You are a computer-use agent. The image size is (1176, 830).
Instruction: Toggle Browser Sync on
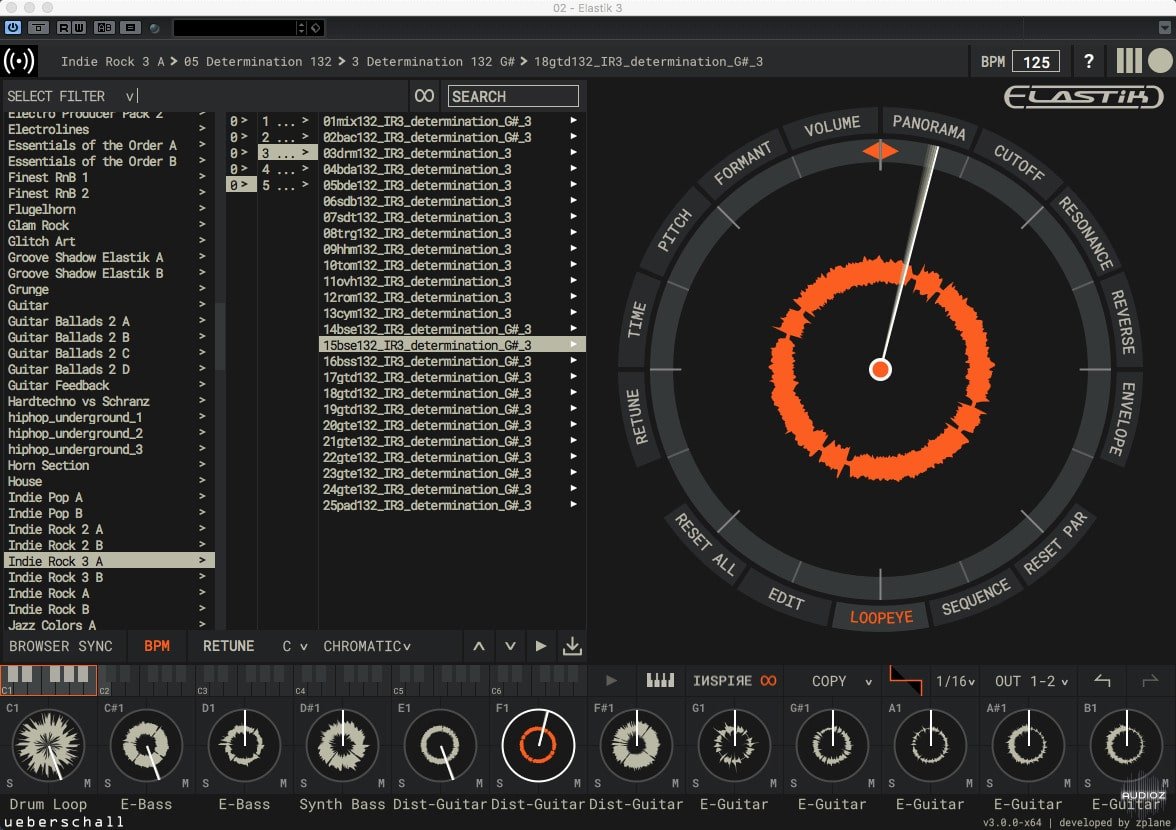pos(61,646)
